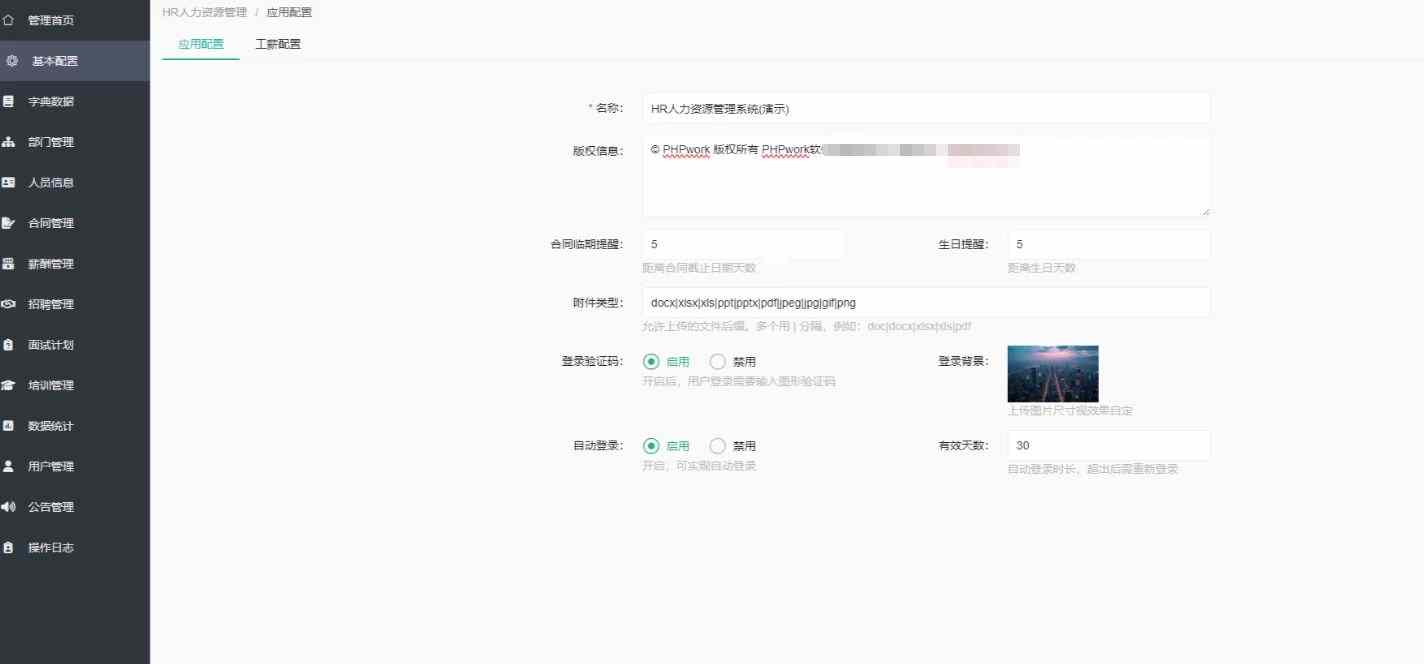Click the 有效天数 input field
This screenshot has height=664, width=1424.
[x=1108, y=445]
